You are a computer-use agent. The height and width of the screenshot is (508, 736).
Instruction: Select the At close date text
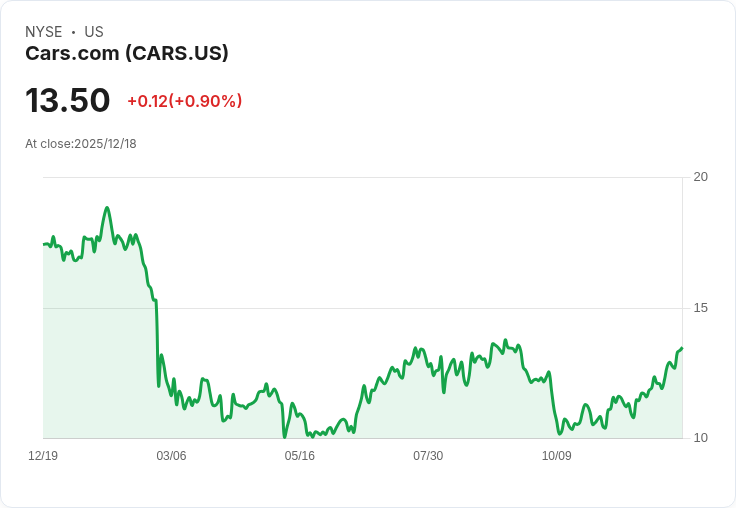pyautogui.click(x=81, y=144)
